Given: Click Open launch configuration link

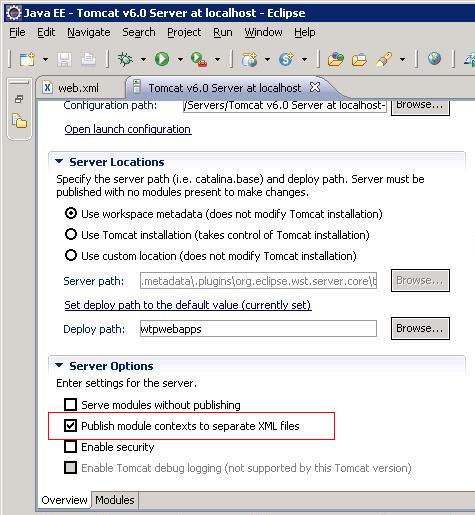Looking at the screenshot, I should click(128, 129).
